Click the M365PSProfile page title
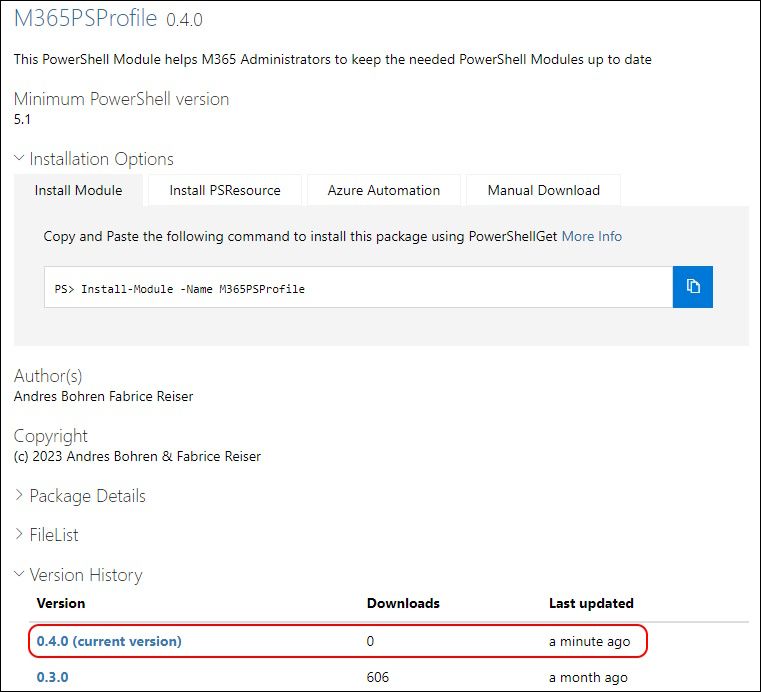Viewport: 761px width, 692px height. coord(86,19)
